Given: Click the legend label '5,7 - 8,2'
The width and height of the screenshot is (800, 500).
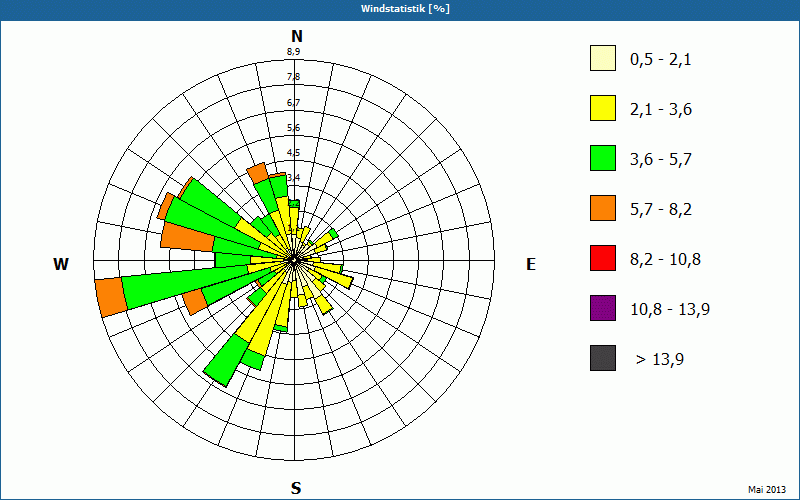Looking at the screenshot, I should pos(661,210).
